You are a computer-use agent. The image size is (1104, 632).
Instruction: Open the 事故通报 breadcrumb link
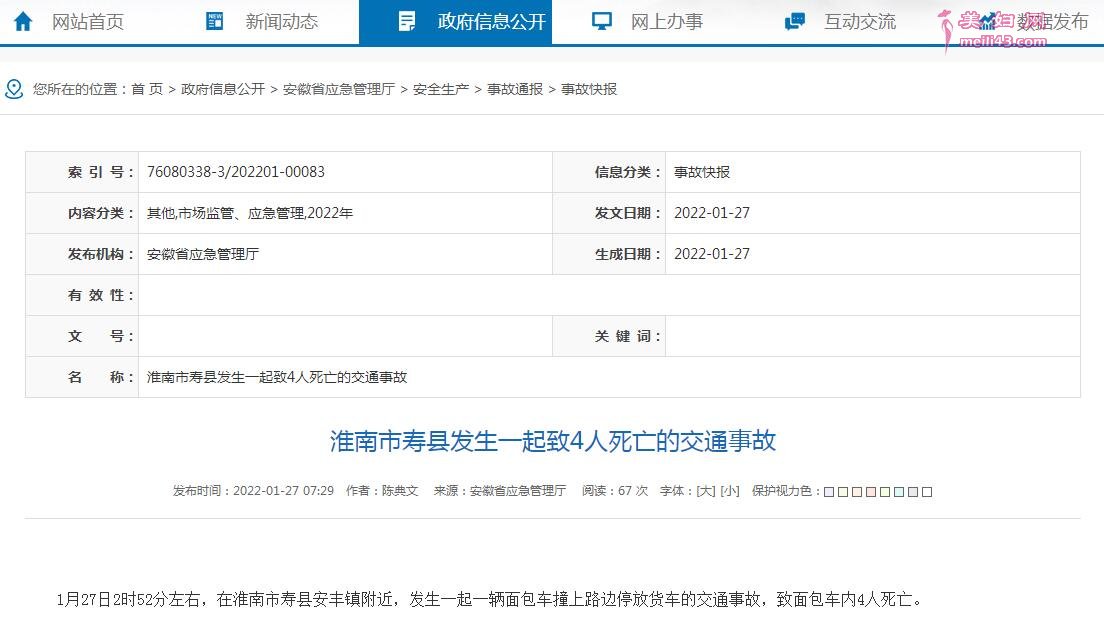[515, 89]
